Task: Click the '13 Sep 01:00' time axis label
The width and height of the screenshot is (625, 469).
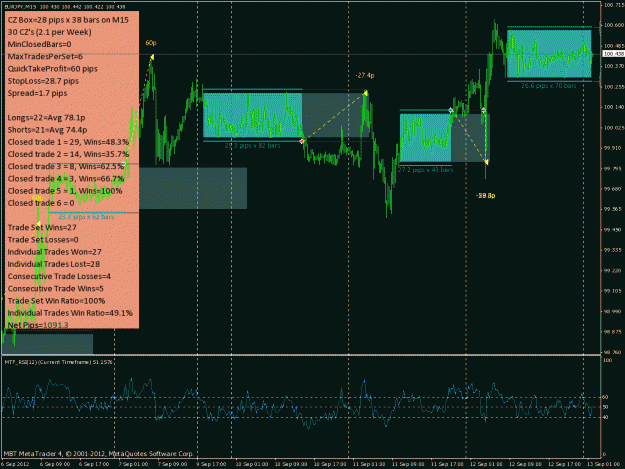Action: click(x=603, y=464)
